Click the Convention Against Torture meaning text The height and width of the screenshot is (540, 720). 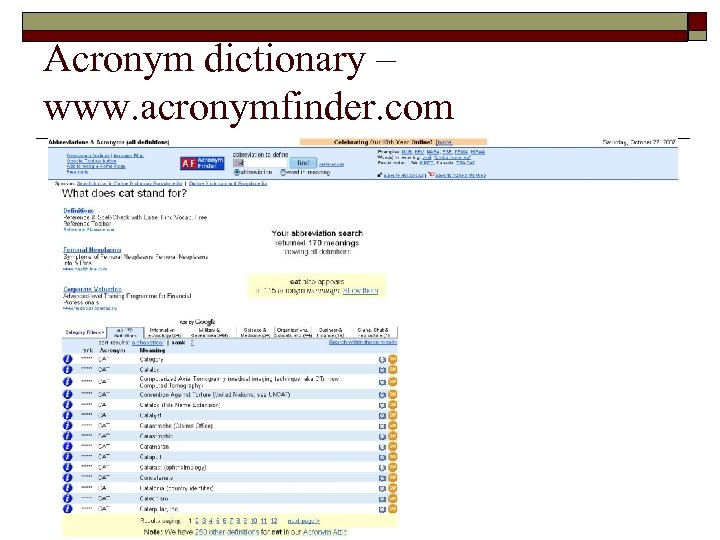[x=215, y=394]
